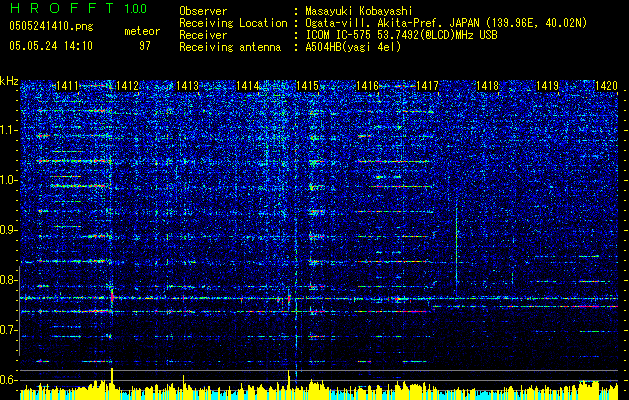Click the Observer label
Viewport: 629px width, 400px height.
coord(203,12)
